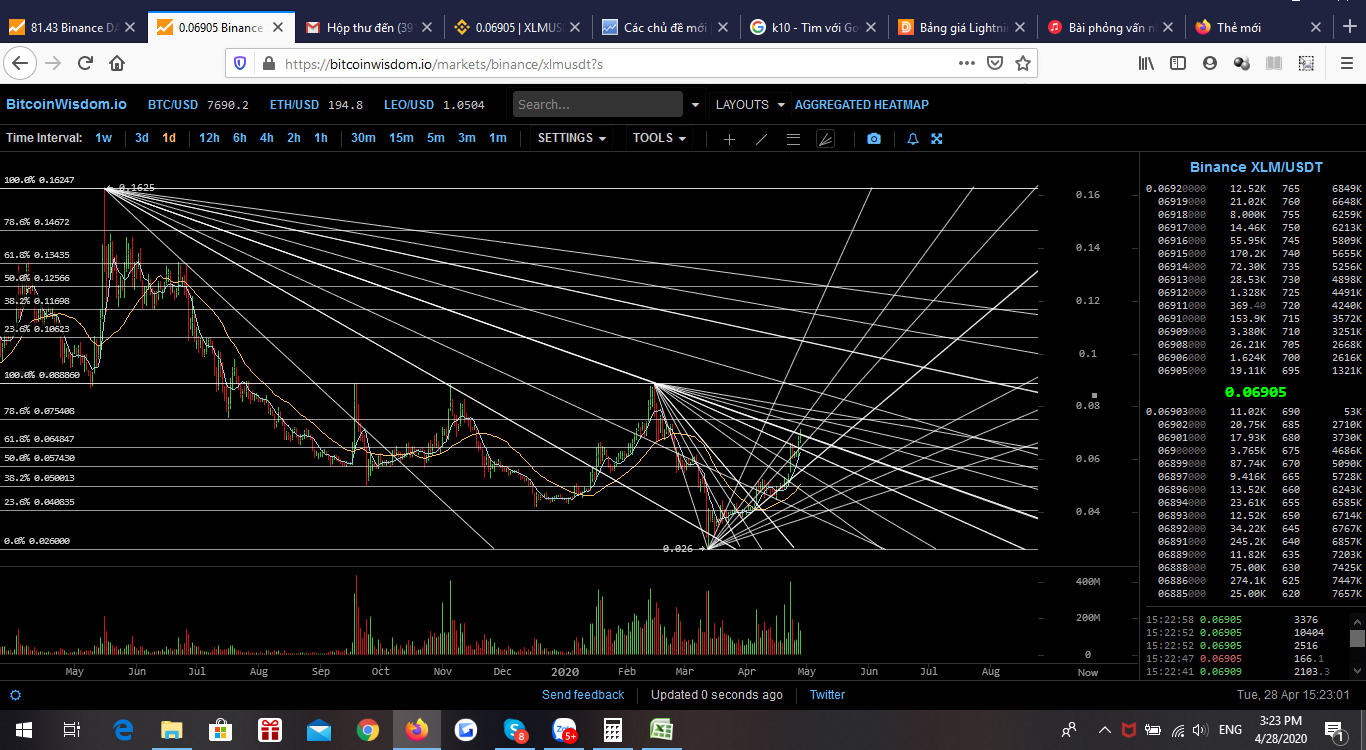Change chart interval to 1h
1366x750 pixels.
(x=321, y=138)
